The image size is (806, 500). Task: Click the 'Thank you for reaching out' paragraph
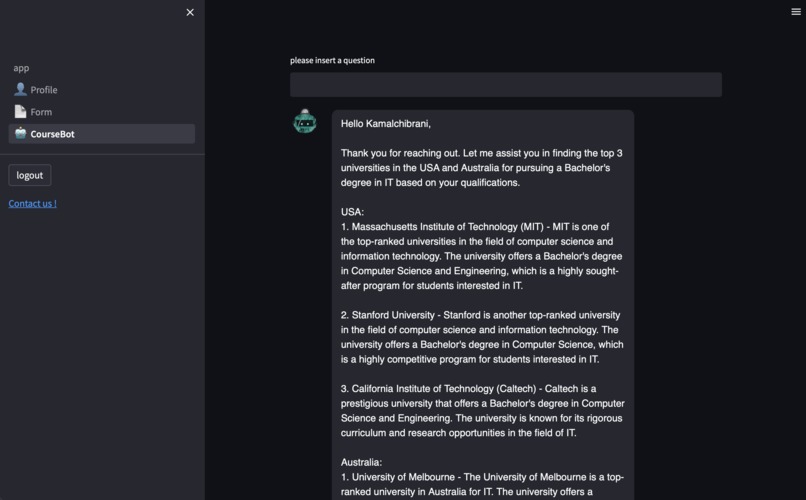(482, 168)
